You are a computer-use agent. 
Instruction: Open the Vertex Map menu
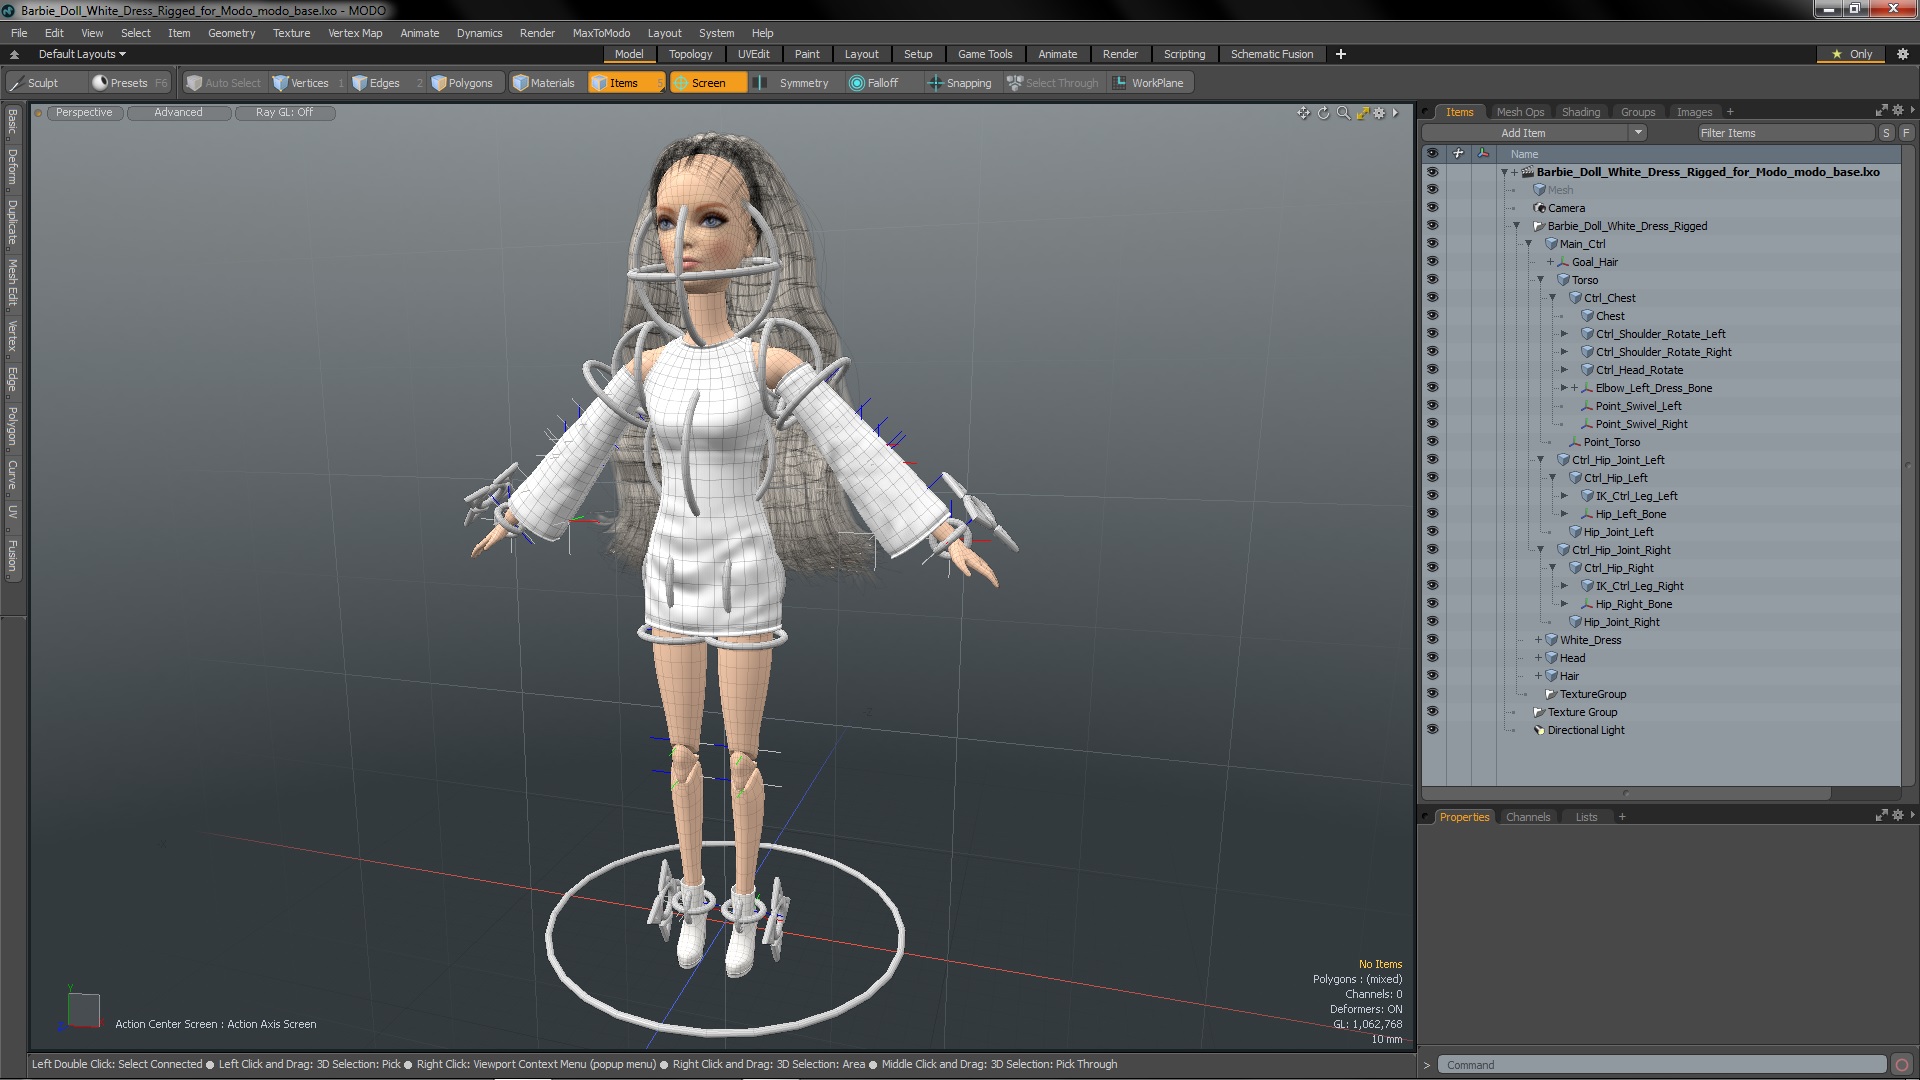coord(355,33)
